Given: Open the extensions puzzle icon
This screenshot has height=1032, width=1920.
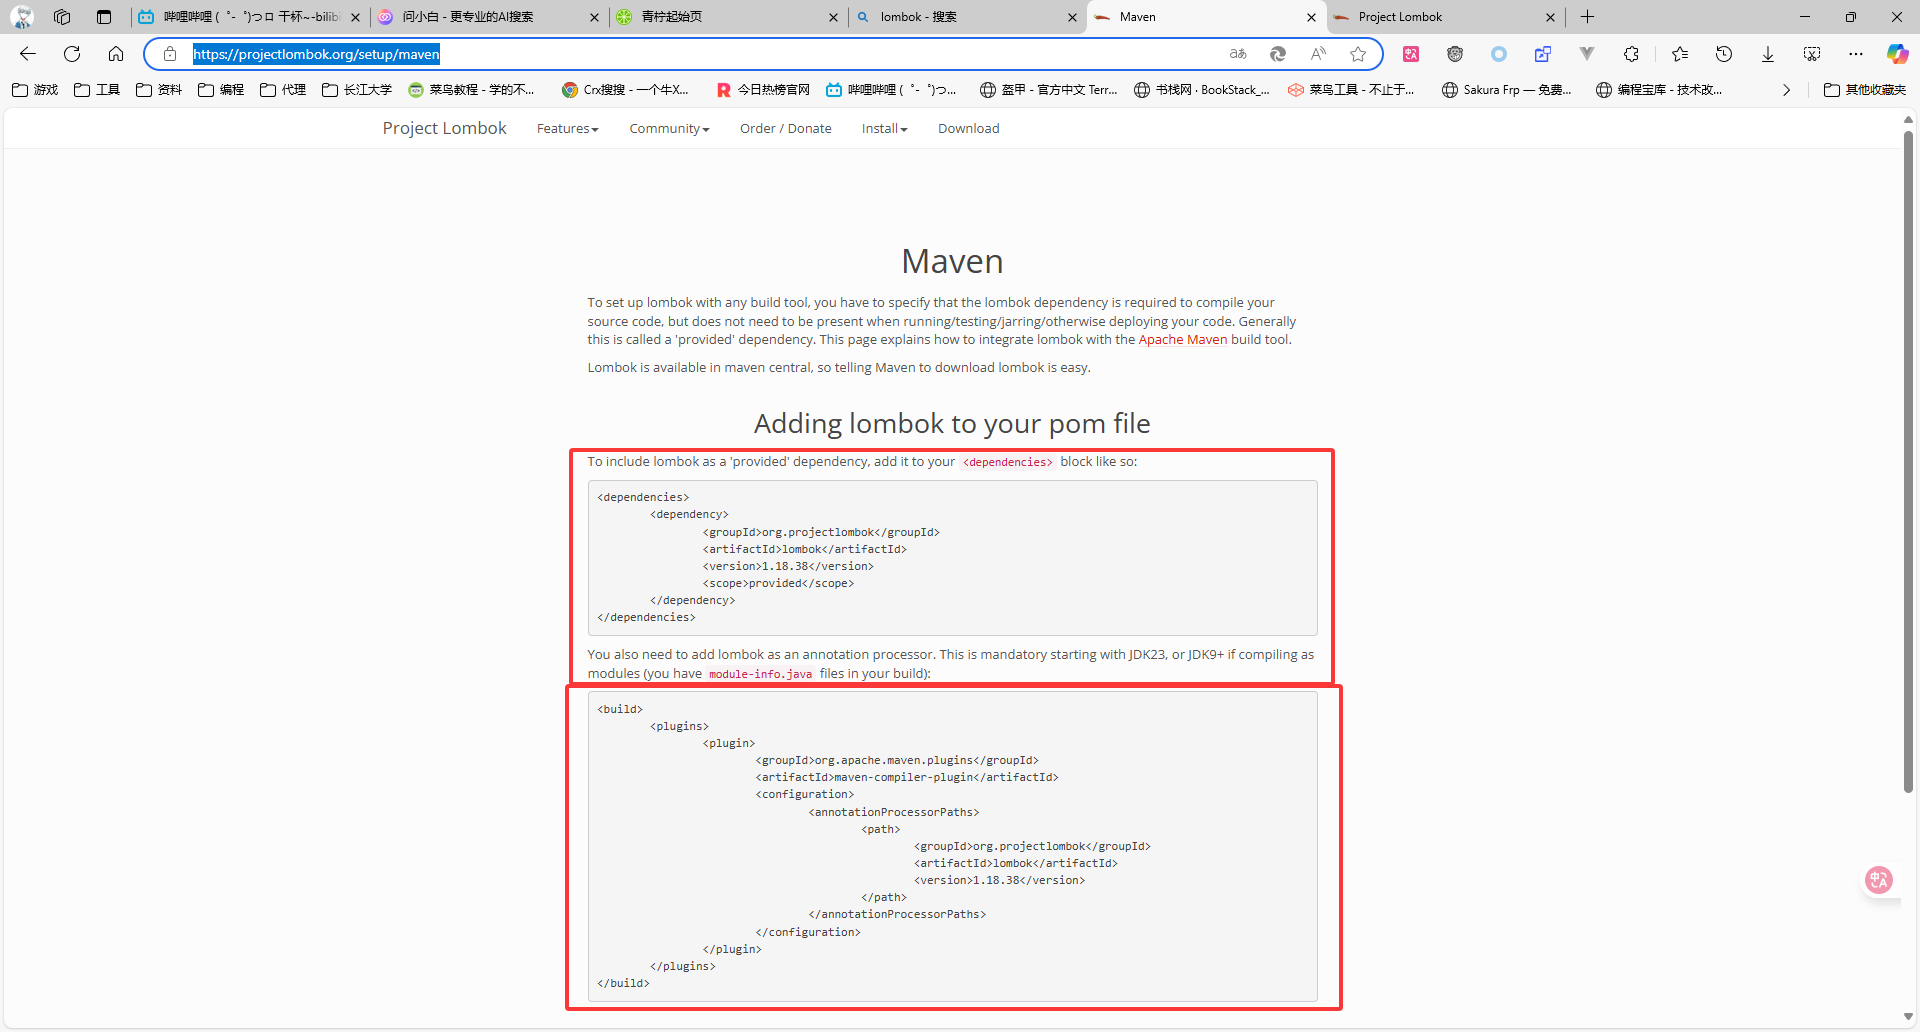Looking at the screenshot, I should pyautogui.click(x=1631, y=54).
